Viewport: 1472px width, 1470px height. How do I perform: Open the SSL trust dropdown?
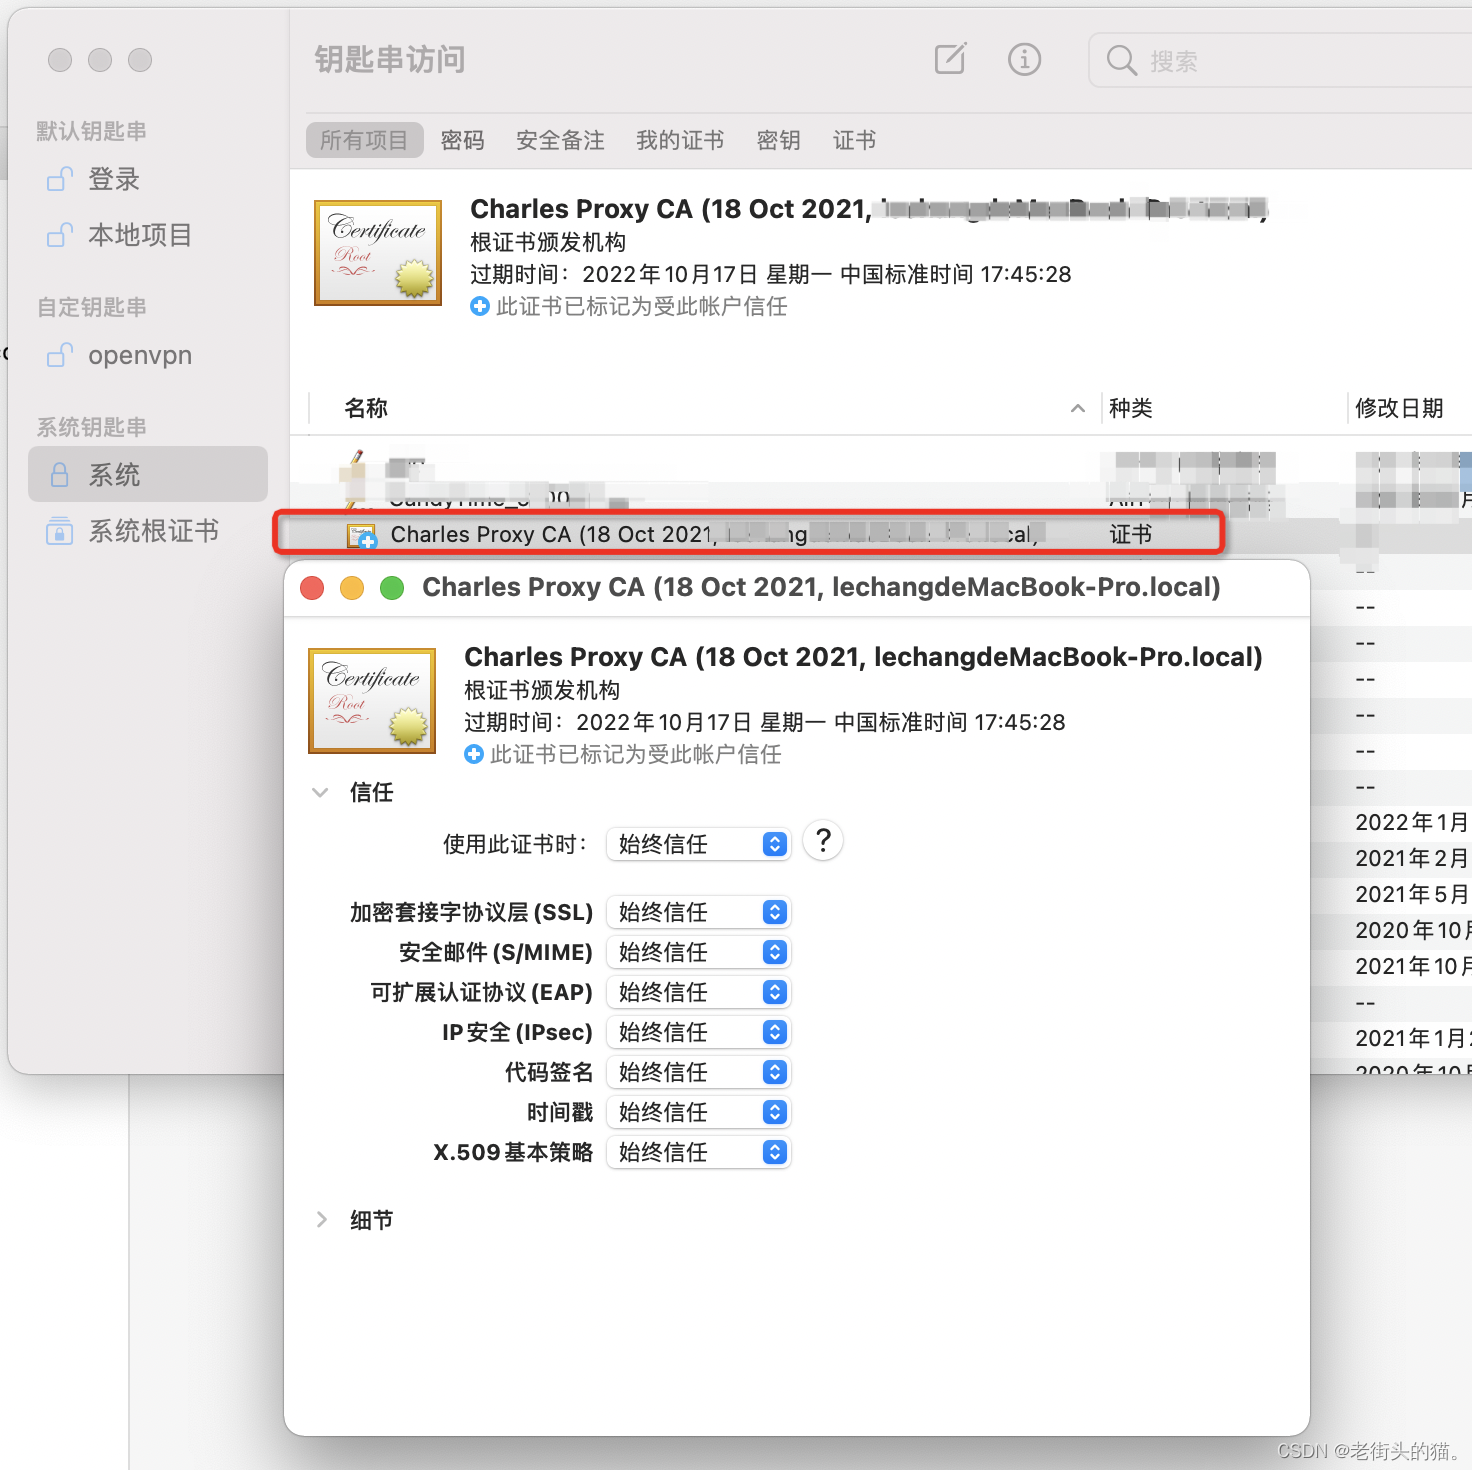[x=698, y=912]
